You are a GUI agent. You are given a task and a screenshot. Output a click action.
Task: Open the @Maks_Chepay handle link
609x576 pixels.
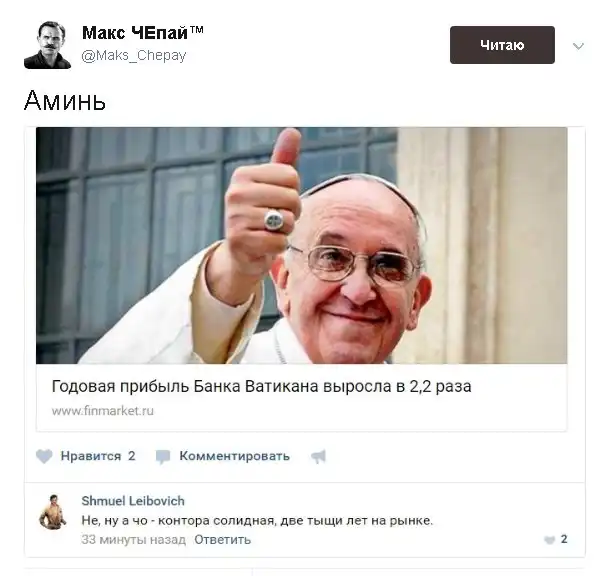134,56
